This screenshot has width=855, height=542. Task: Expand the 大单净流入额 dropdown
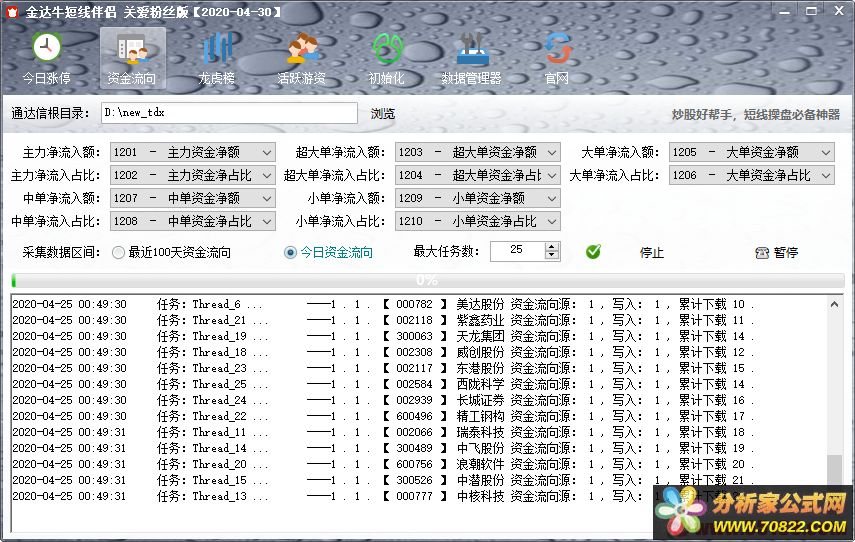[x=826, y=153]
